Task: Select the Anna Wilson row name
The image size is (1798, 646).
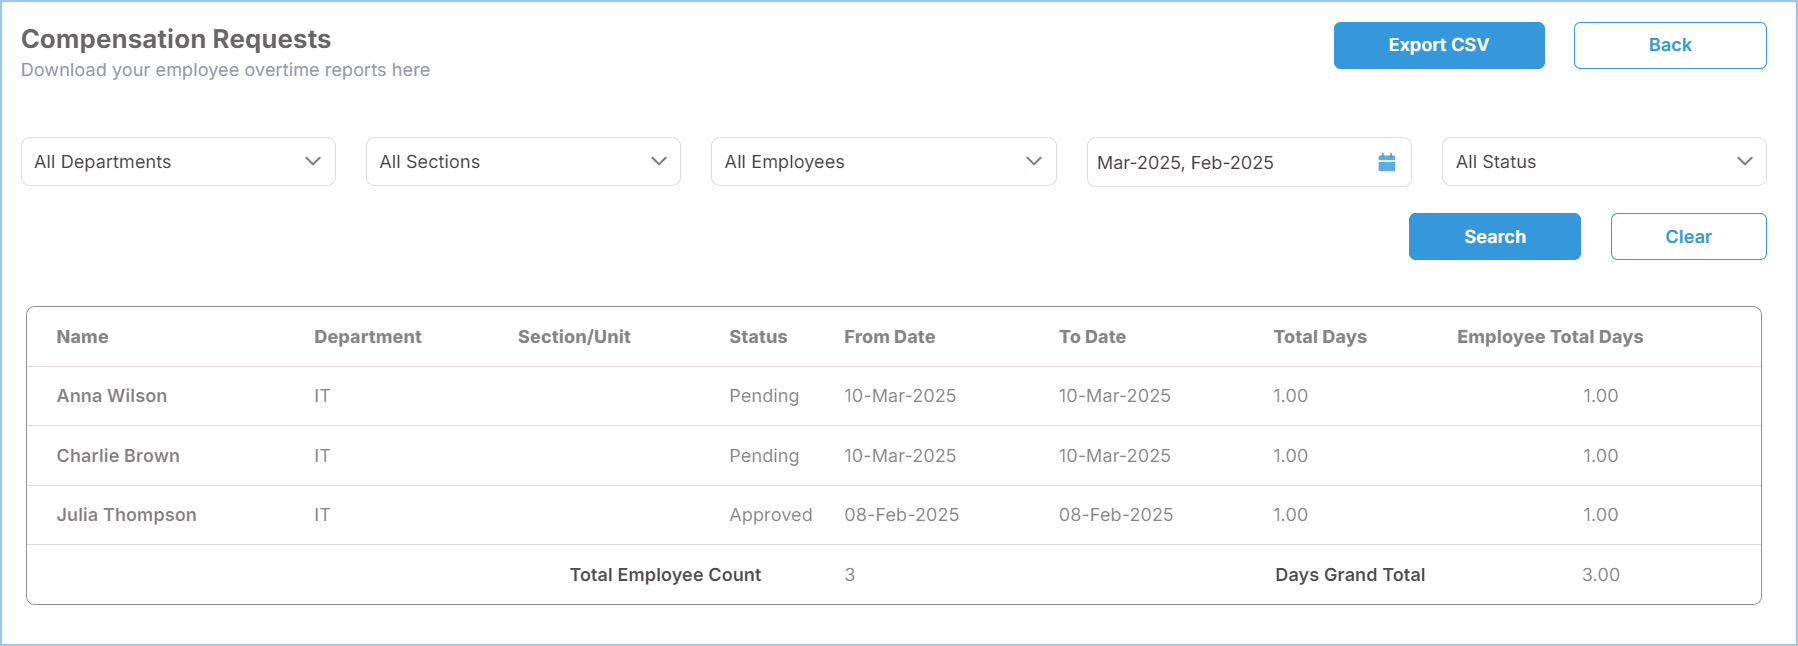Action: [x=112, y=396]
